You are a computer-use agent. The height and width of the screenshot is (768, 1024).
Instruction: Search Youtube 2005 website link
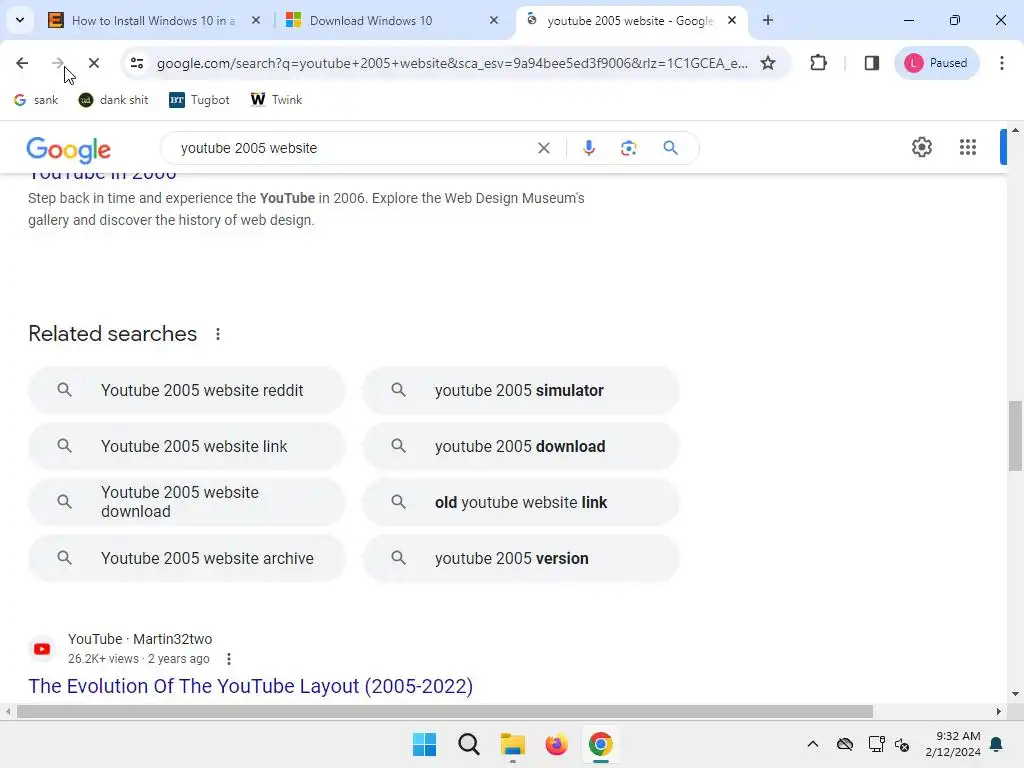pyautogui.click(x=187, y=447)
